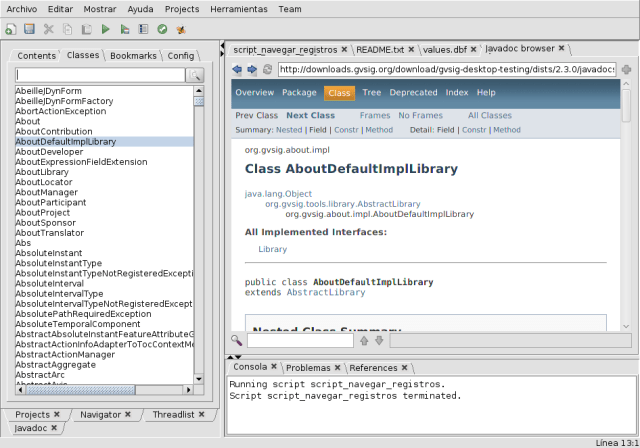This screenshot has height=448, width=640.
Task: Close the README.txt tab
Action: click(411, 48)
